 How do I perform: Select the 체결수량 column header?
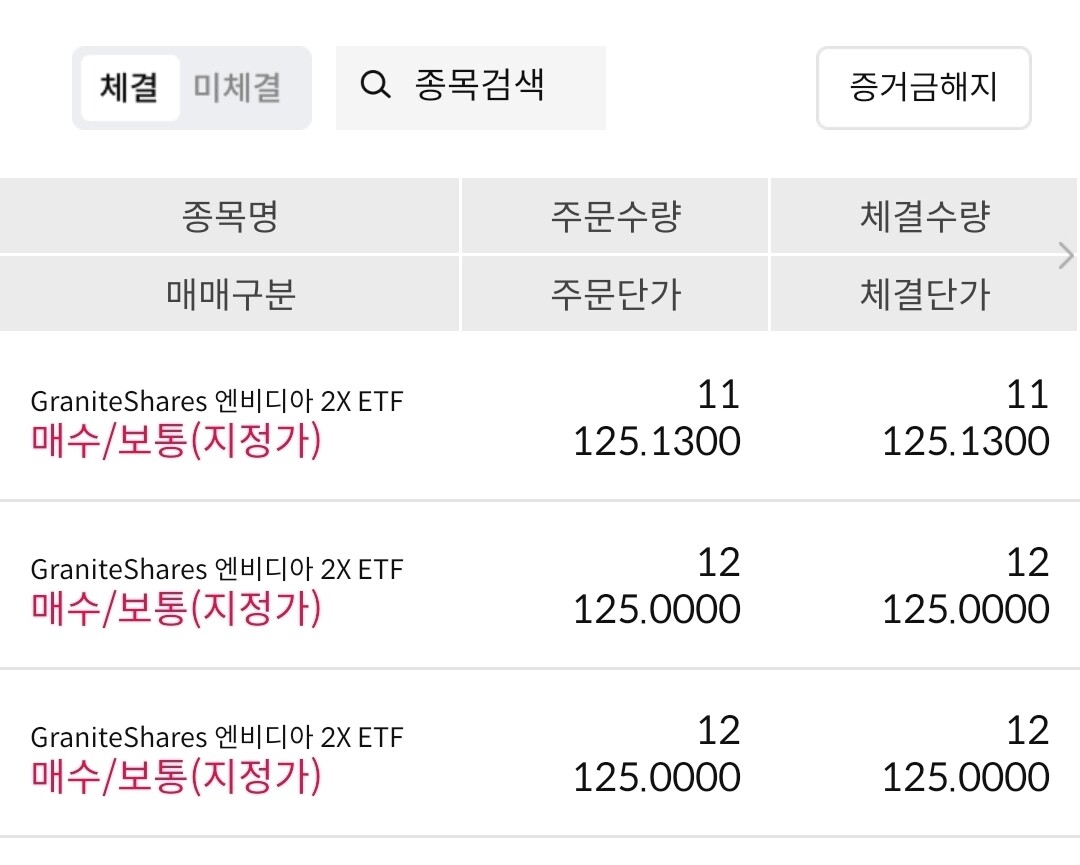[924, 216]
